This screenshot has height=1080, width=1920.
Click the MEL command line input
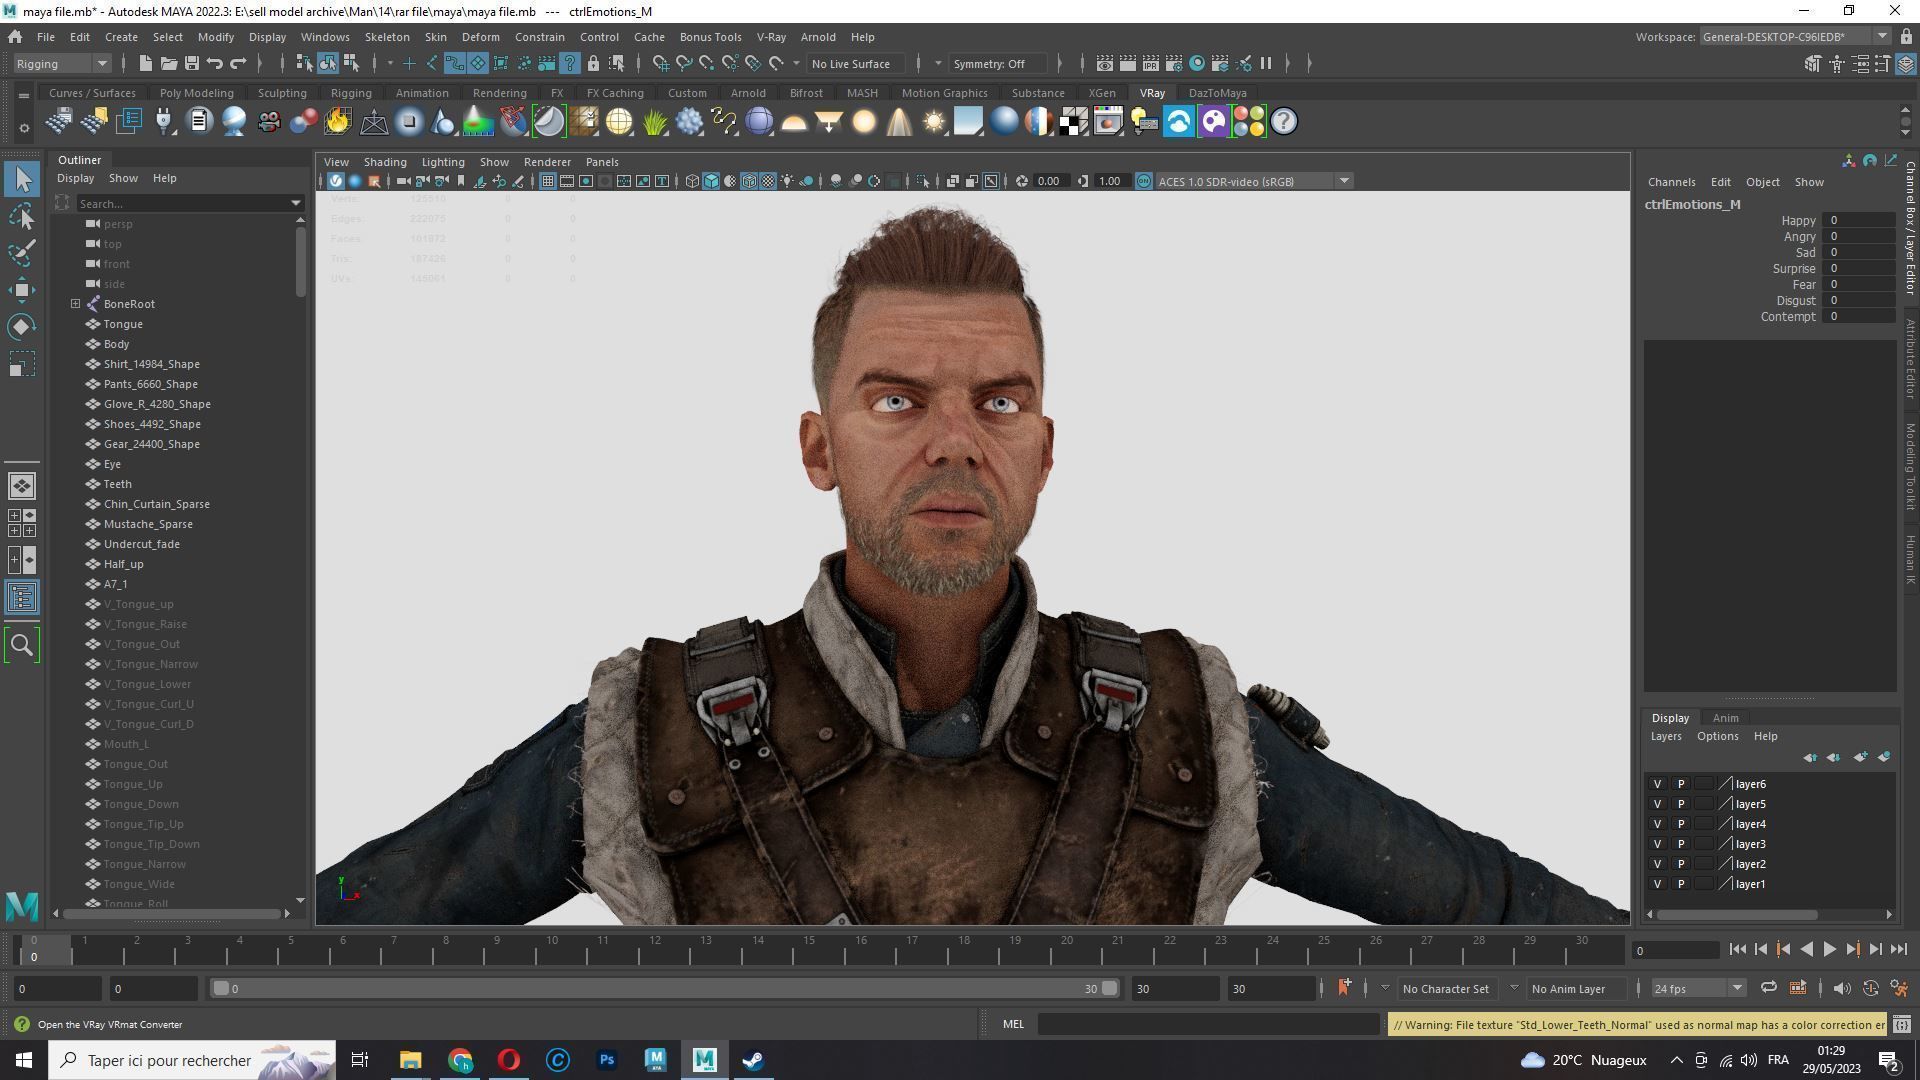(1208, 1024)
